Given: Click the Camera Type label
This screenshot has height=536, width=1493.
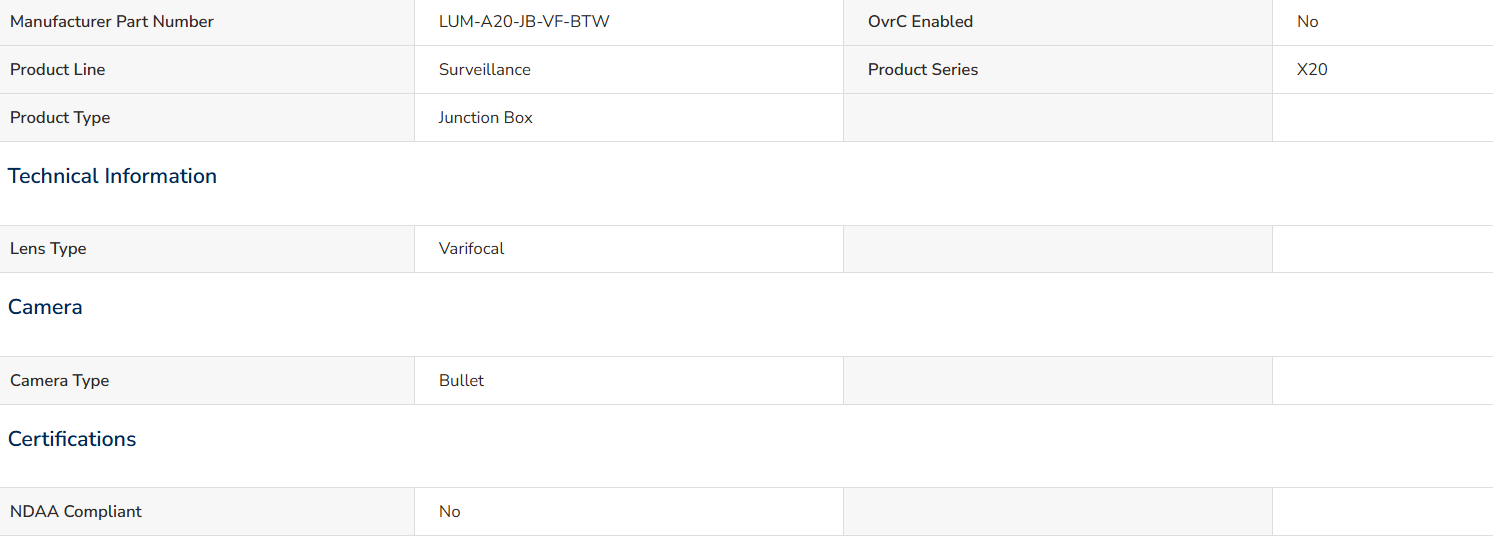Looking at the screenshot, I should pos(59,380).
